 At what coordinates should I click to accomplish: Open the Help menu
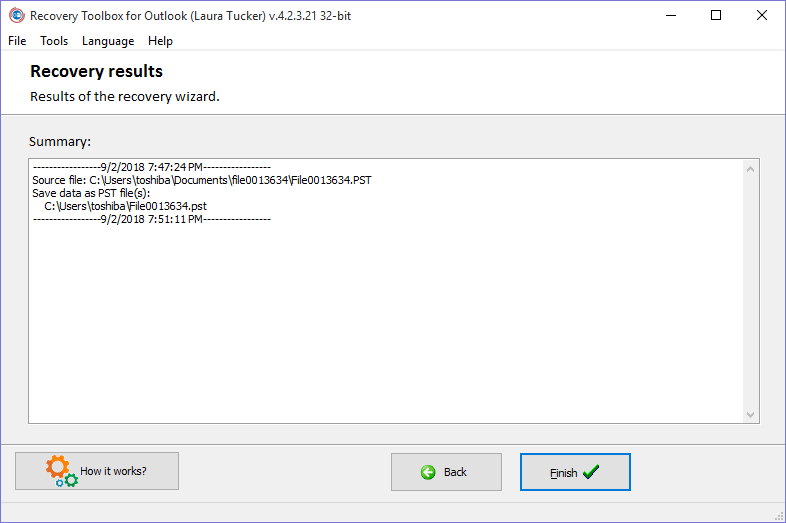[x=160, y=41]
